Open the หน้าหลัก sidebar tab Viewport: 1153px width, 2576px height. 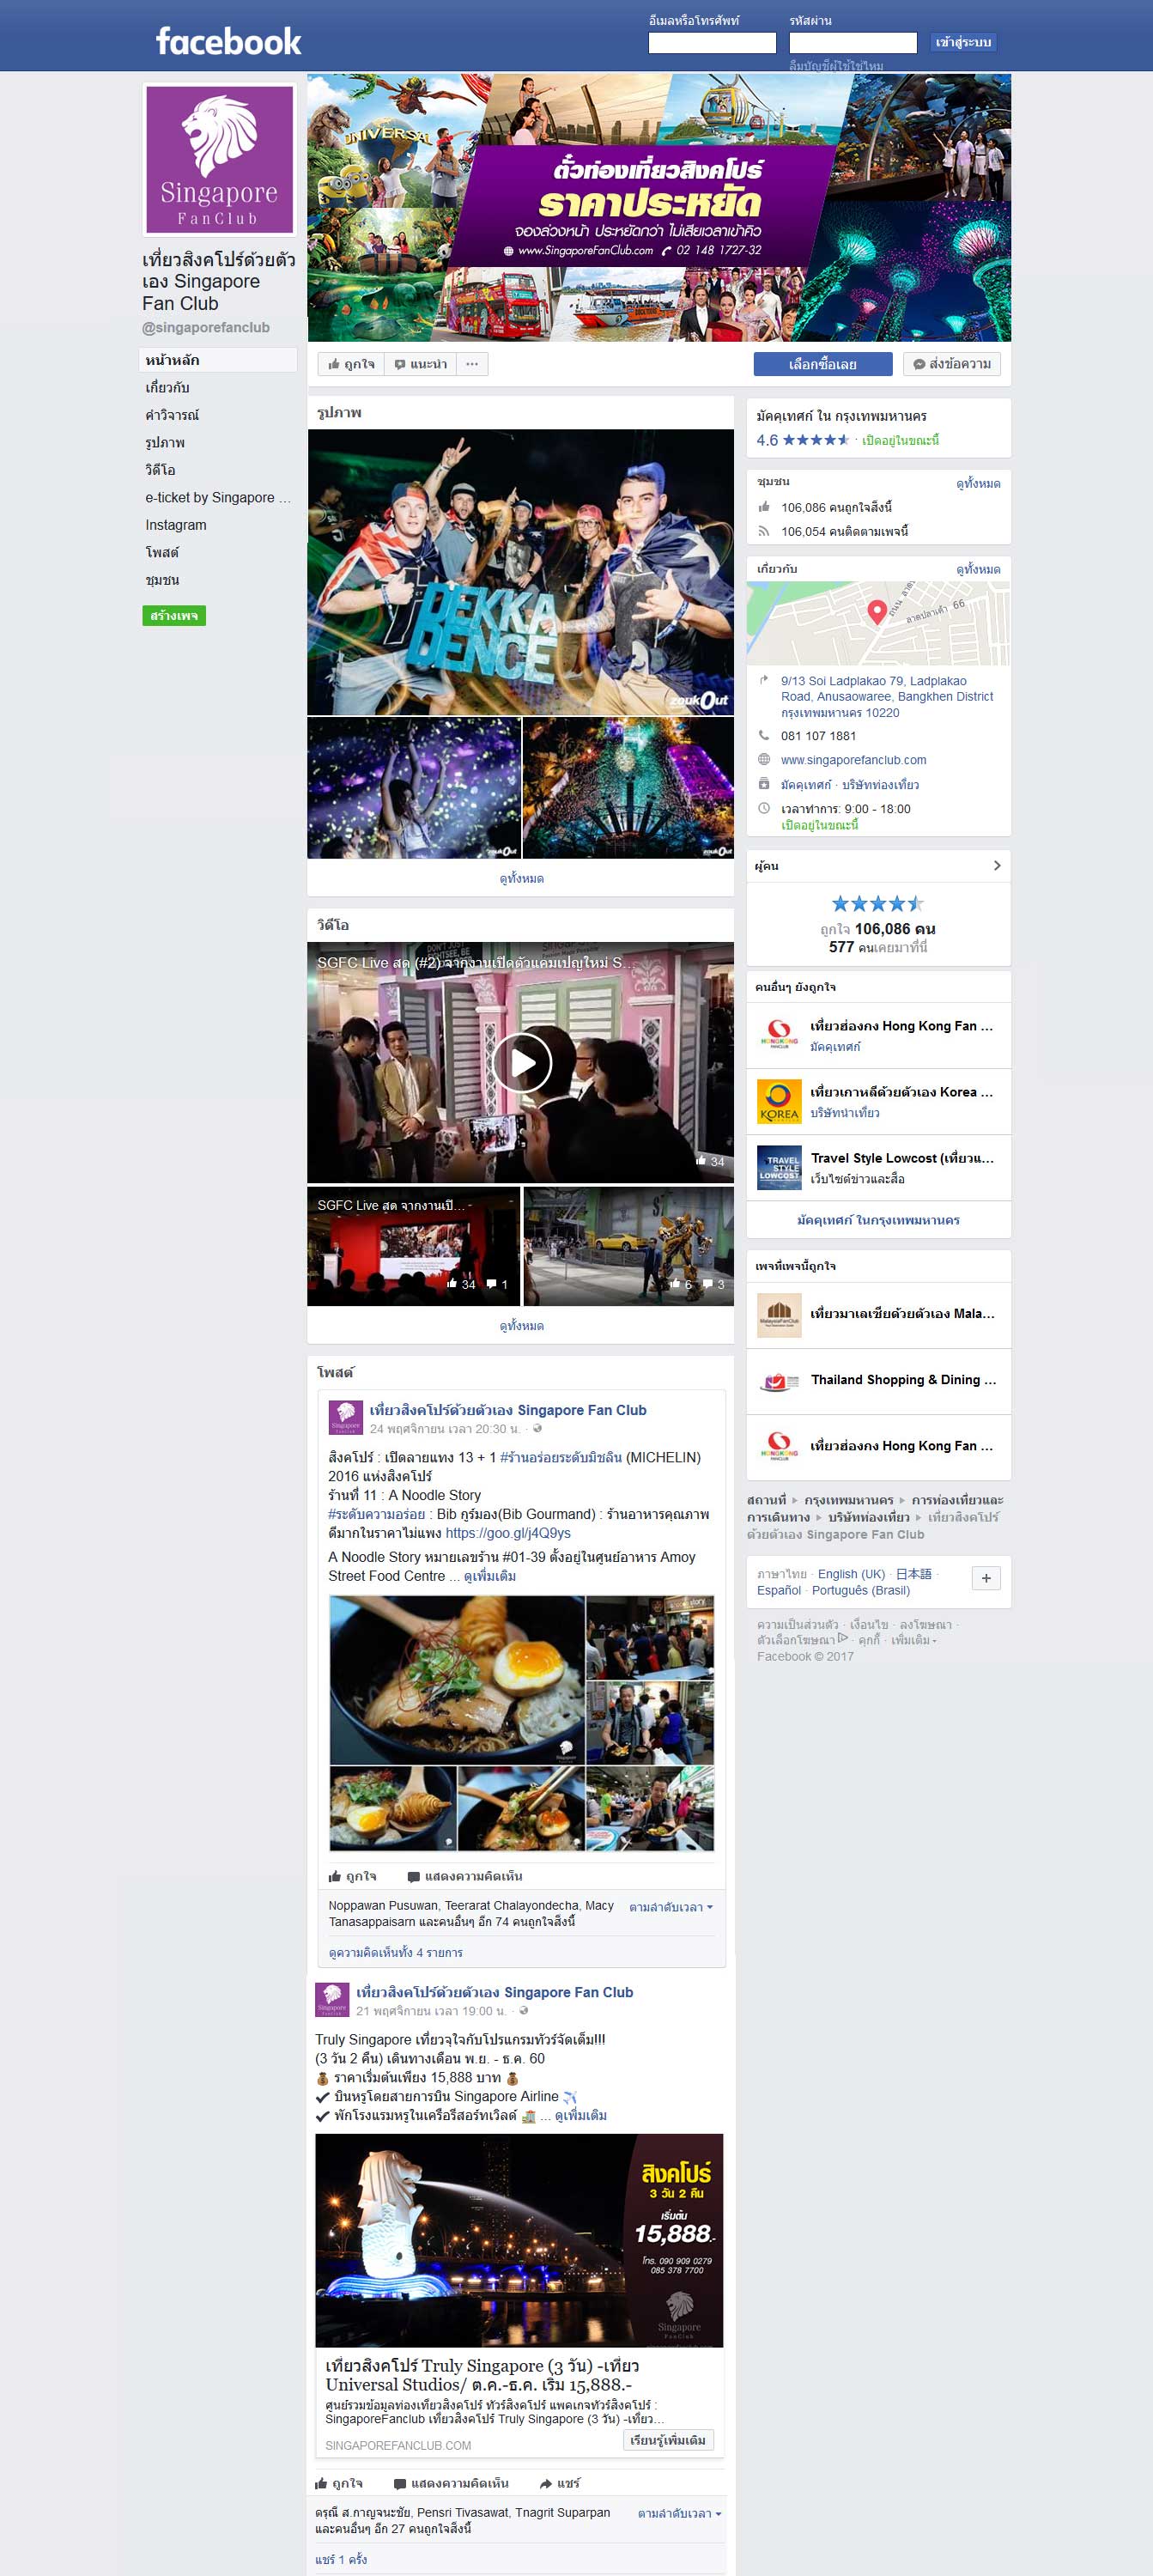[x=218, y=360]
